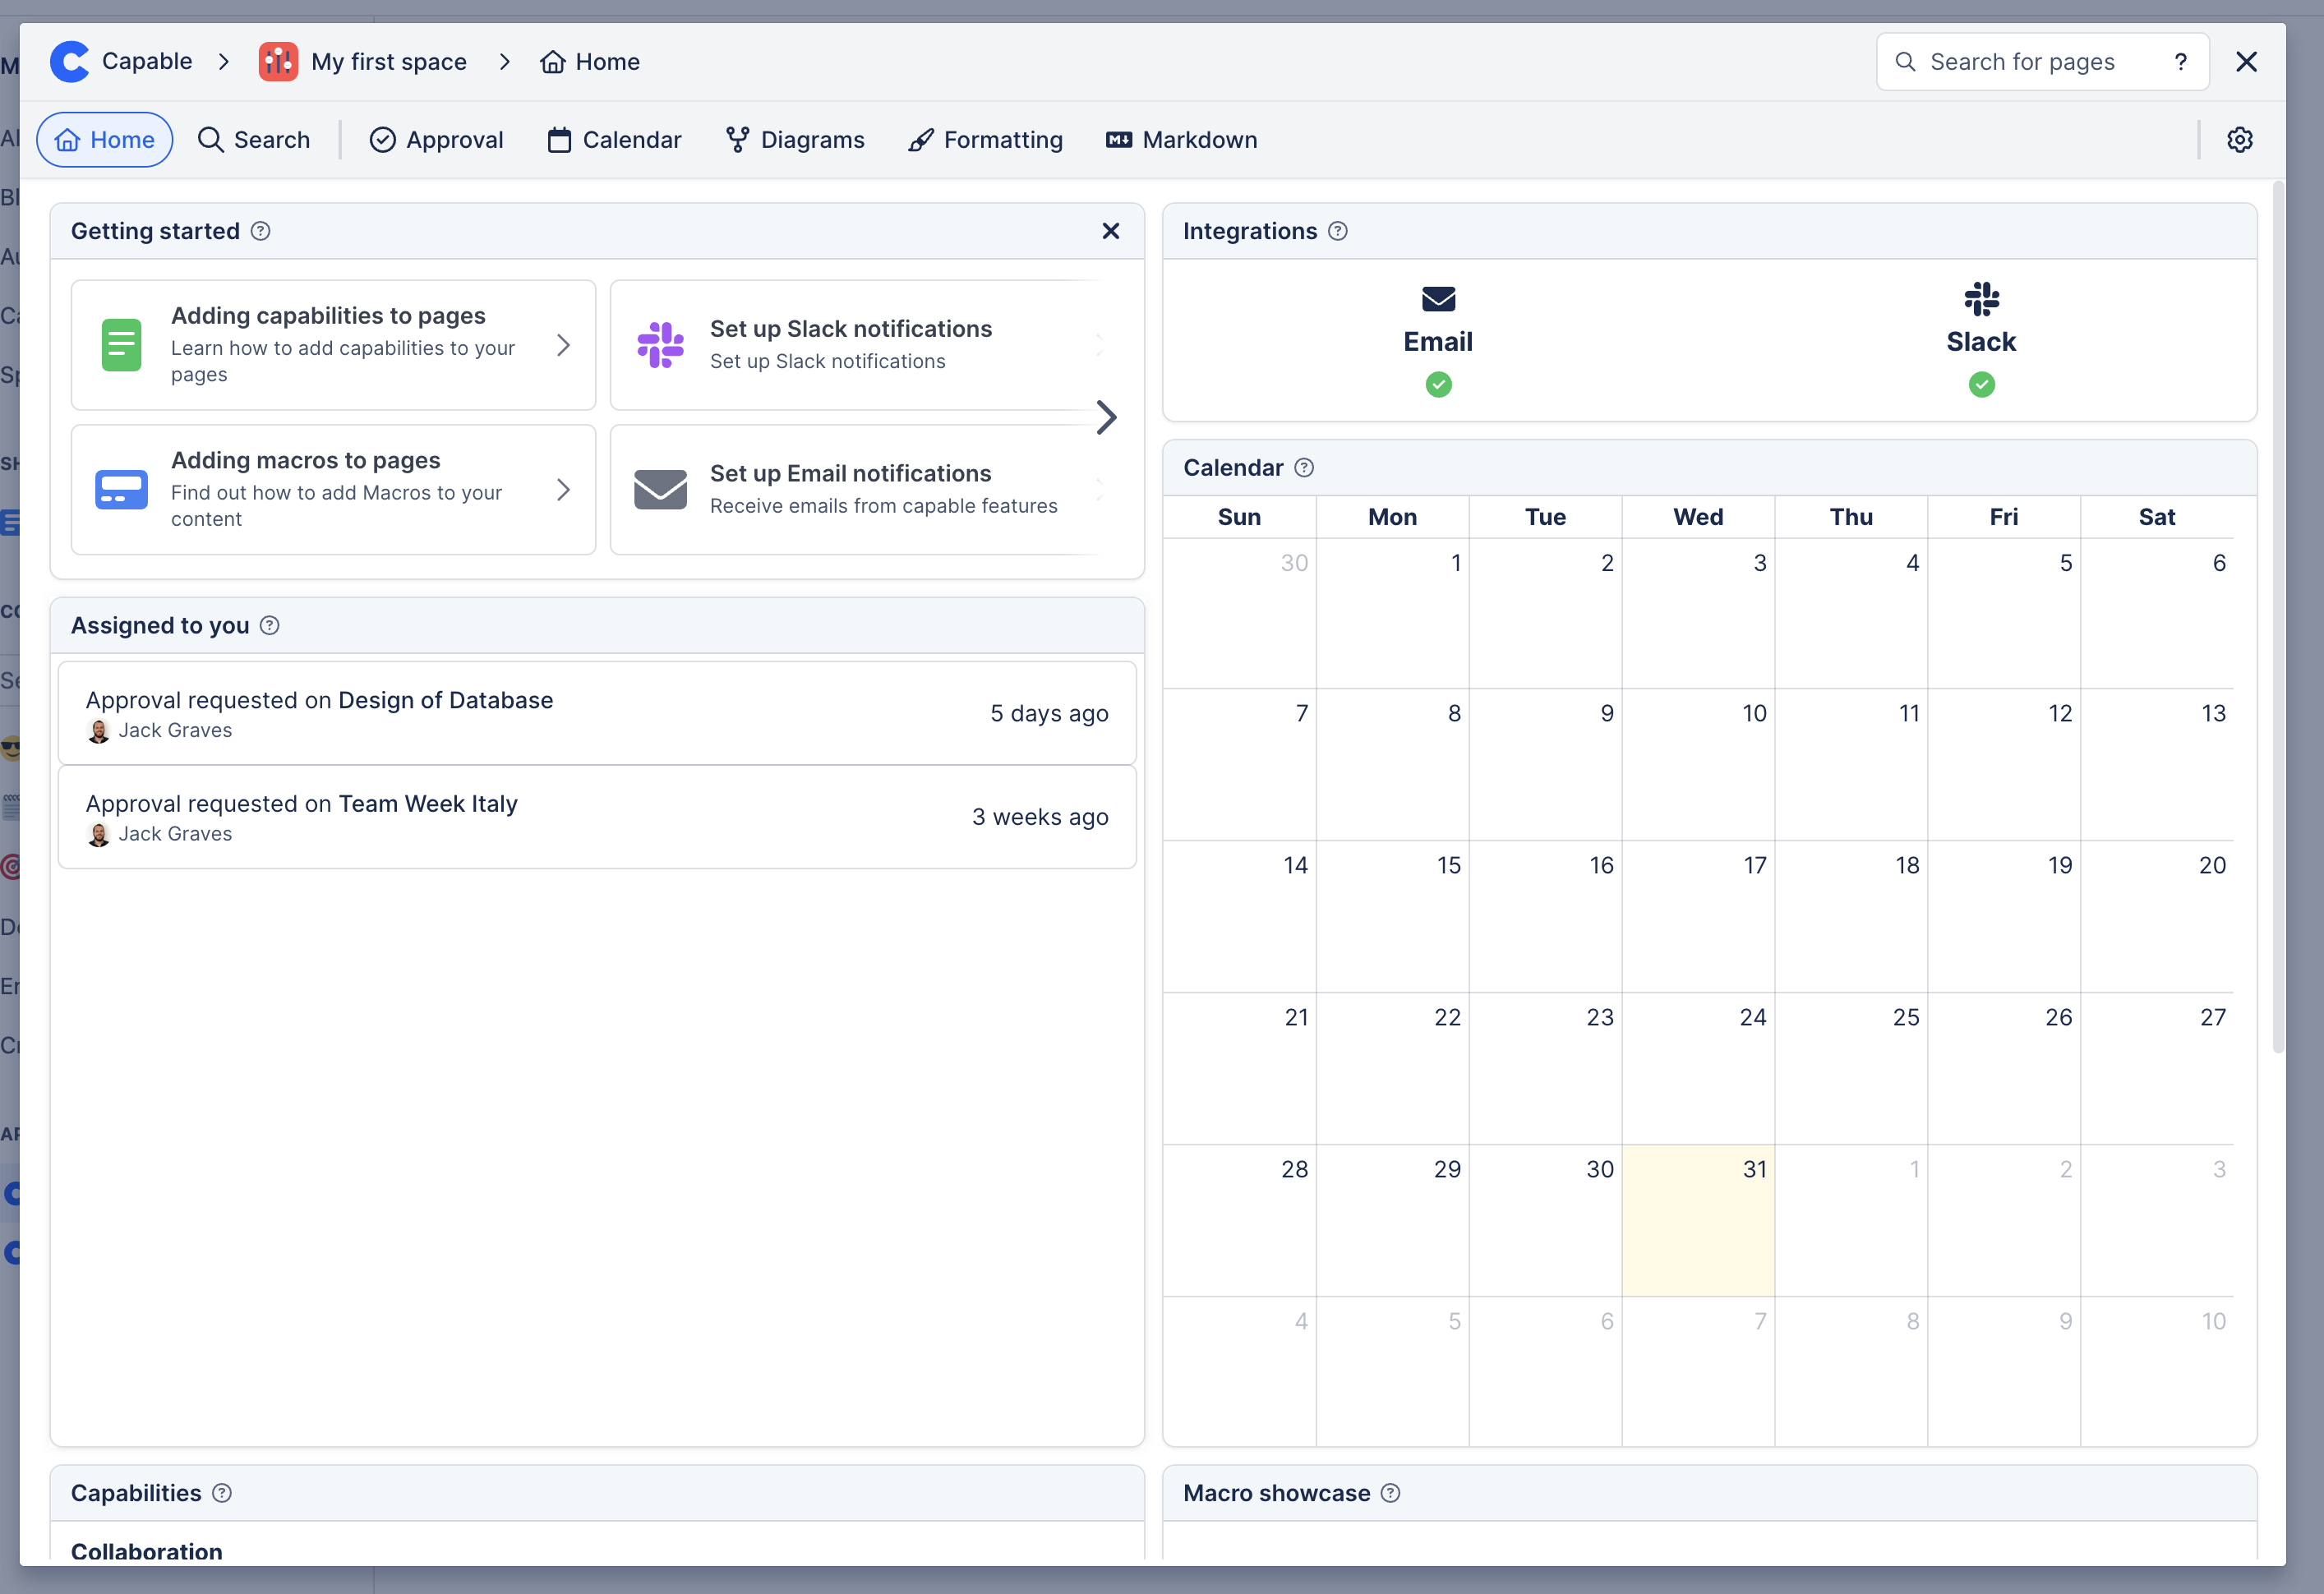Click Slack green check status icon
The height and width of the screenshot is (1594, 2324).
[1982, 385]
